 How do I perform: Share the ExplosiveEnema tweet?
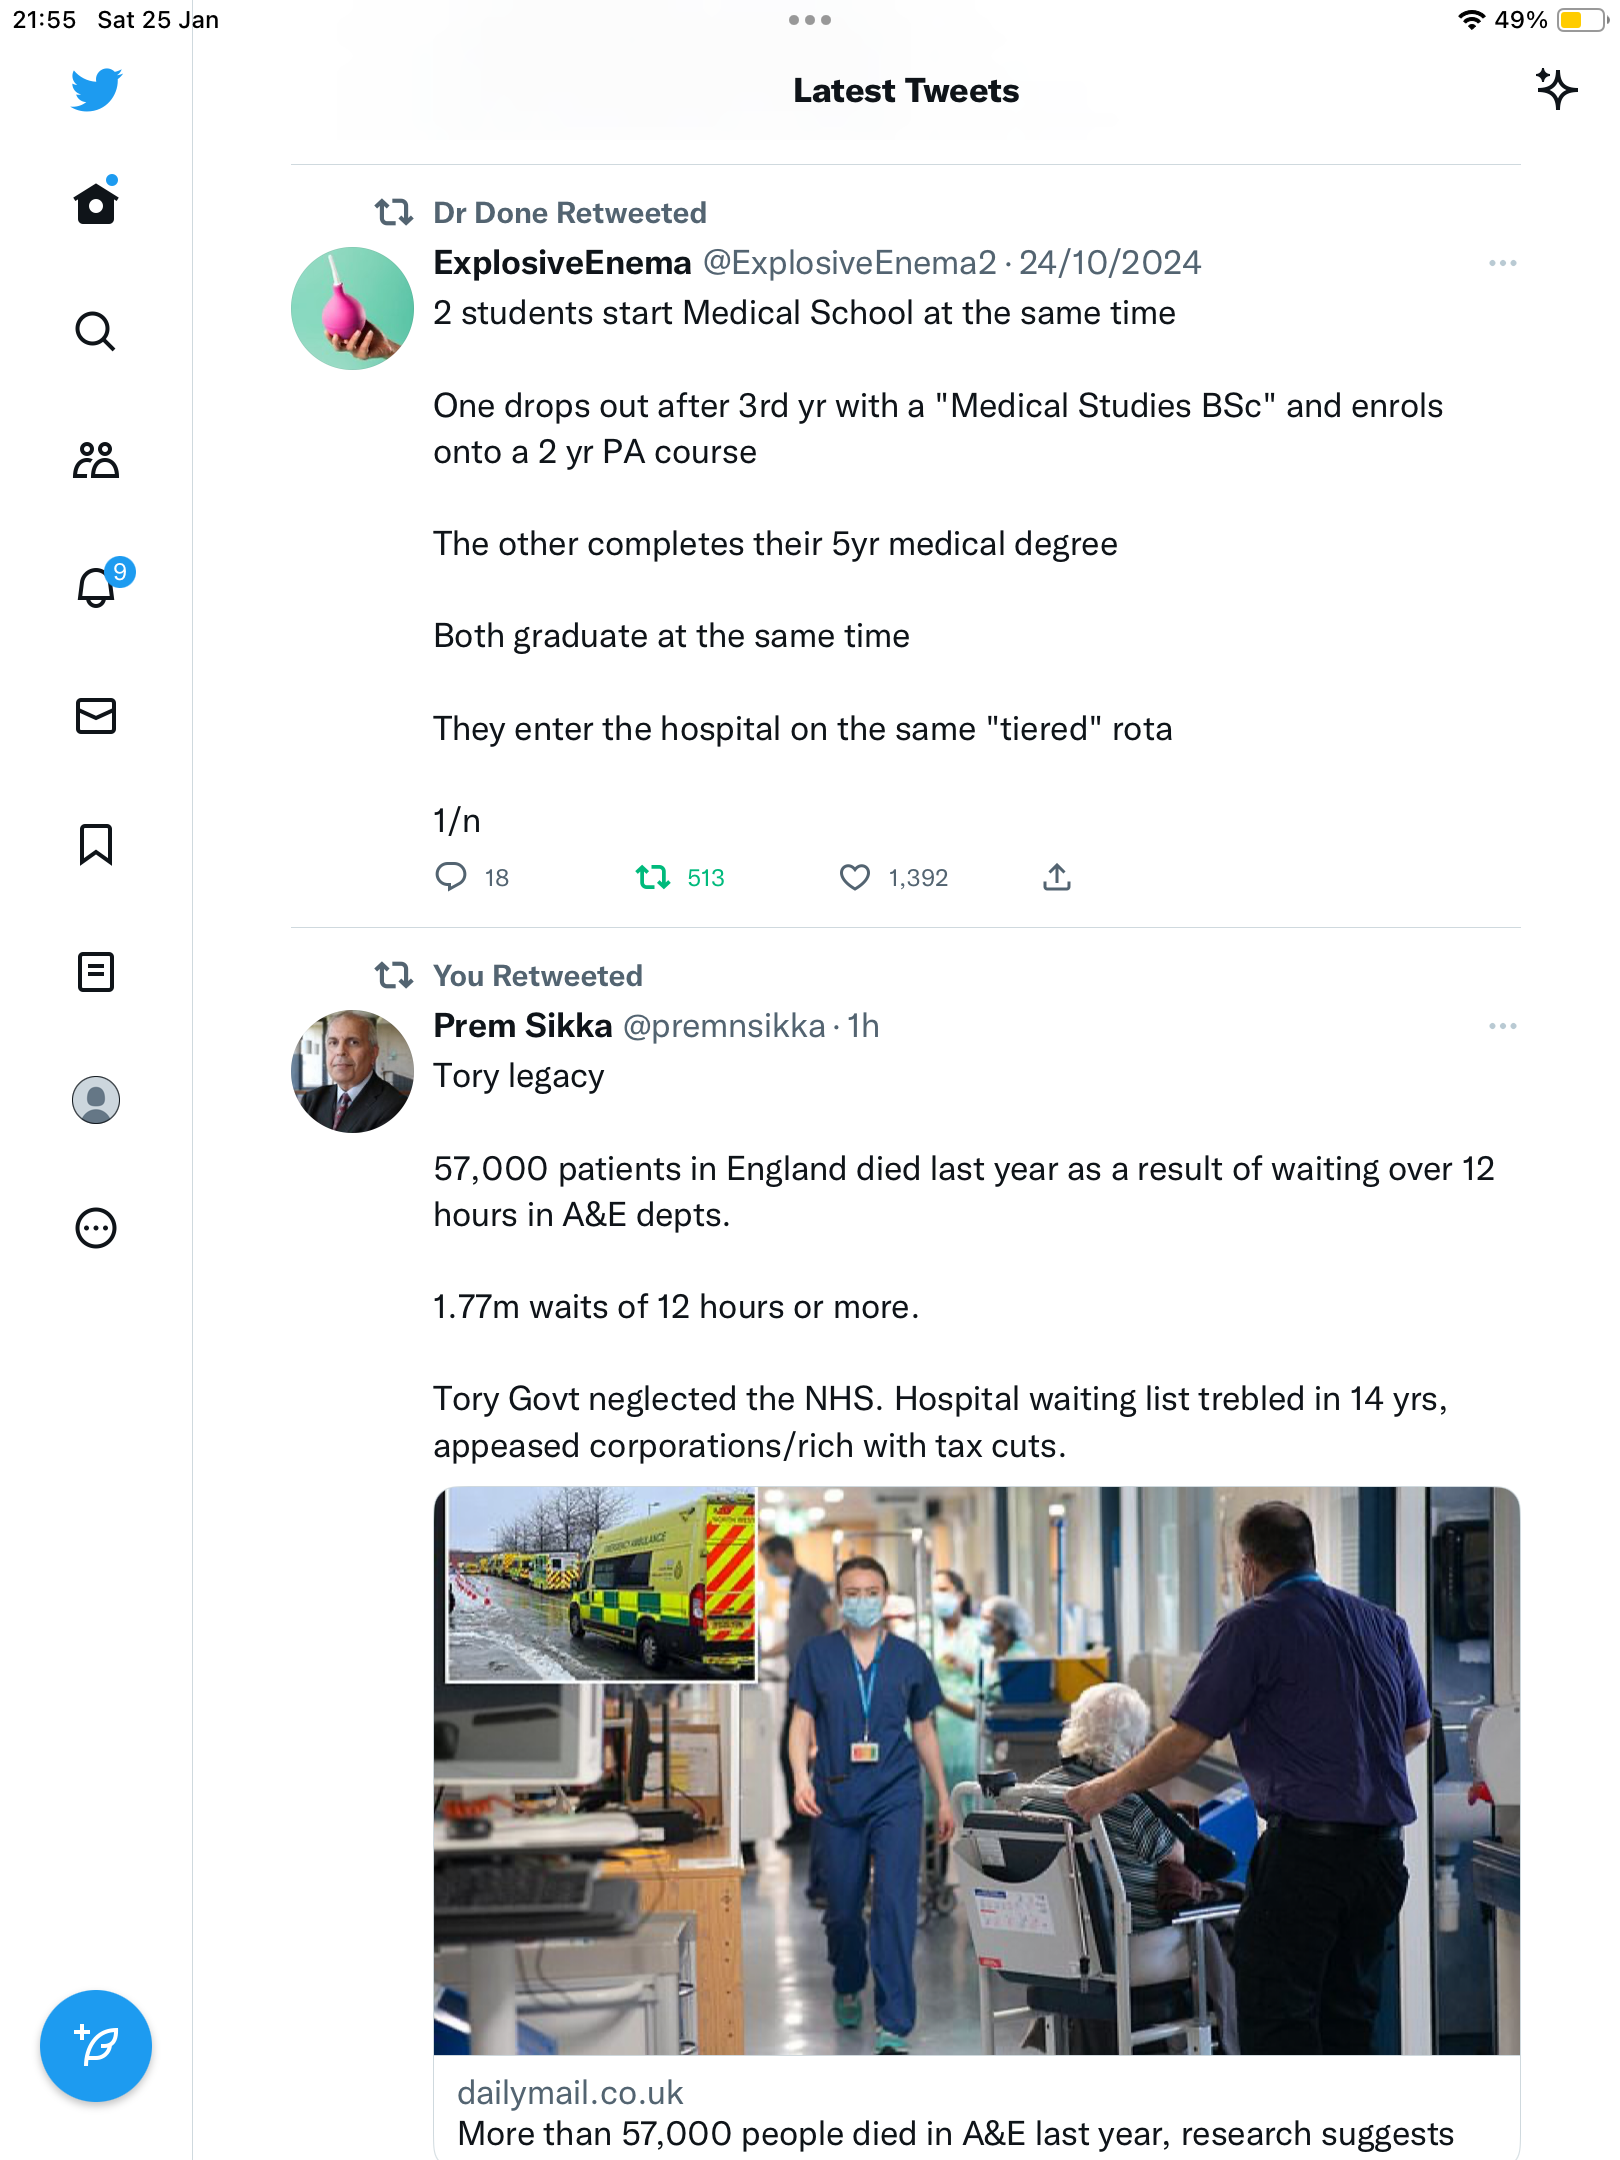[1057, 877]
